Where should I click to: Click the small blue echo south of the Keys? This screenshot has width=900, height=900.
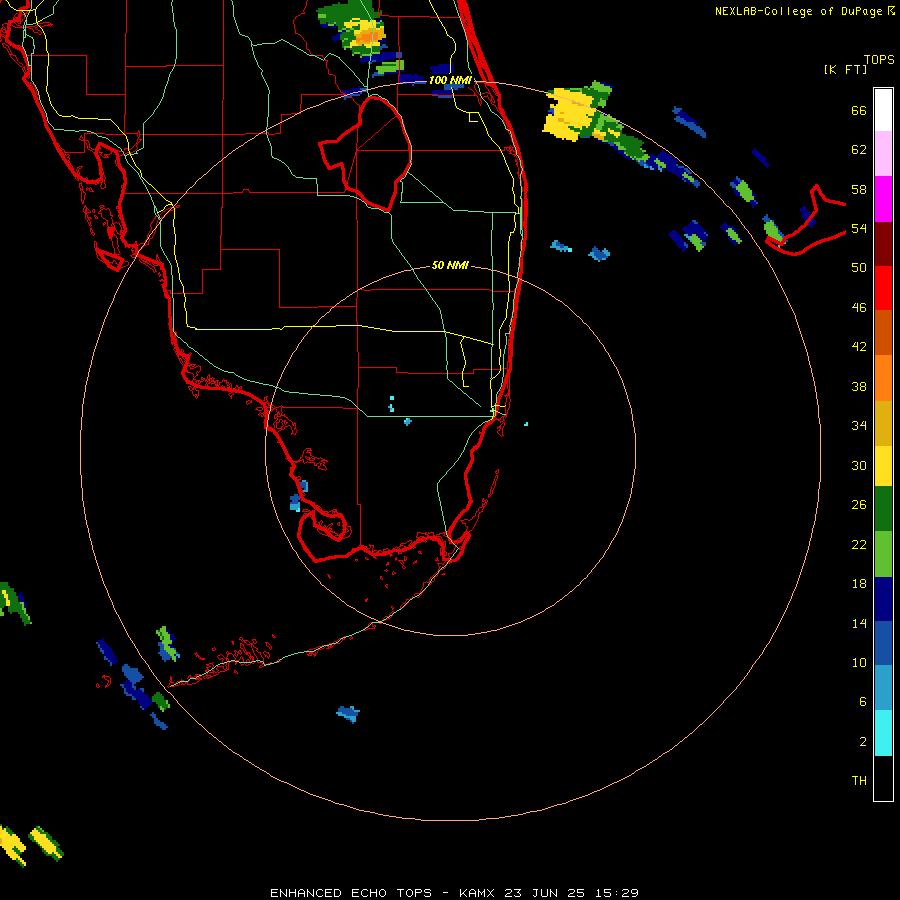348,713
